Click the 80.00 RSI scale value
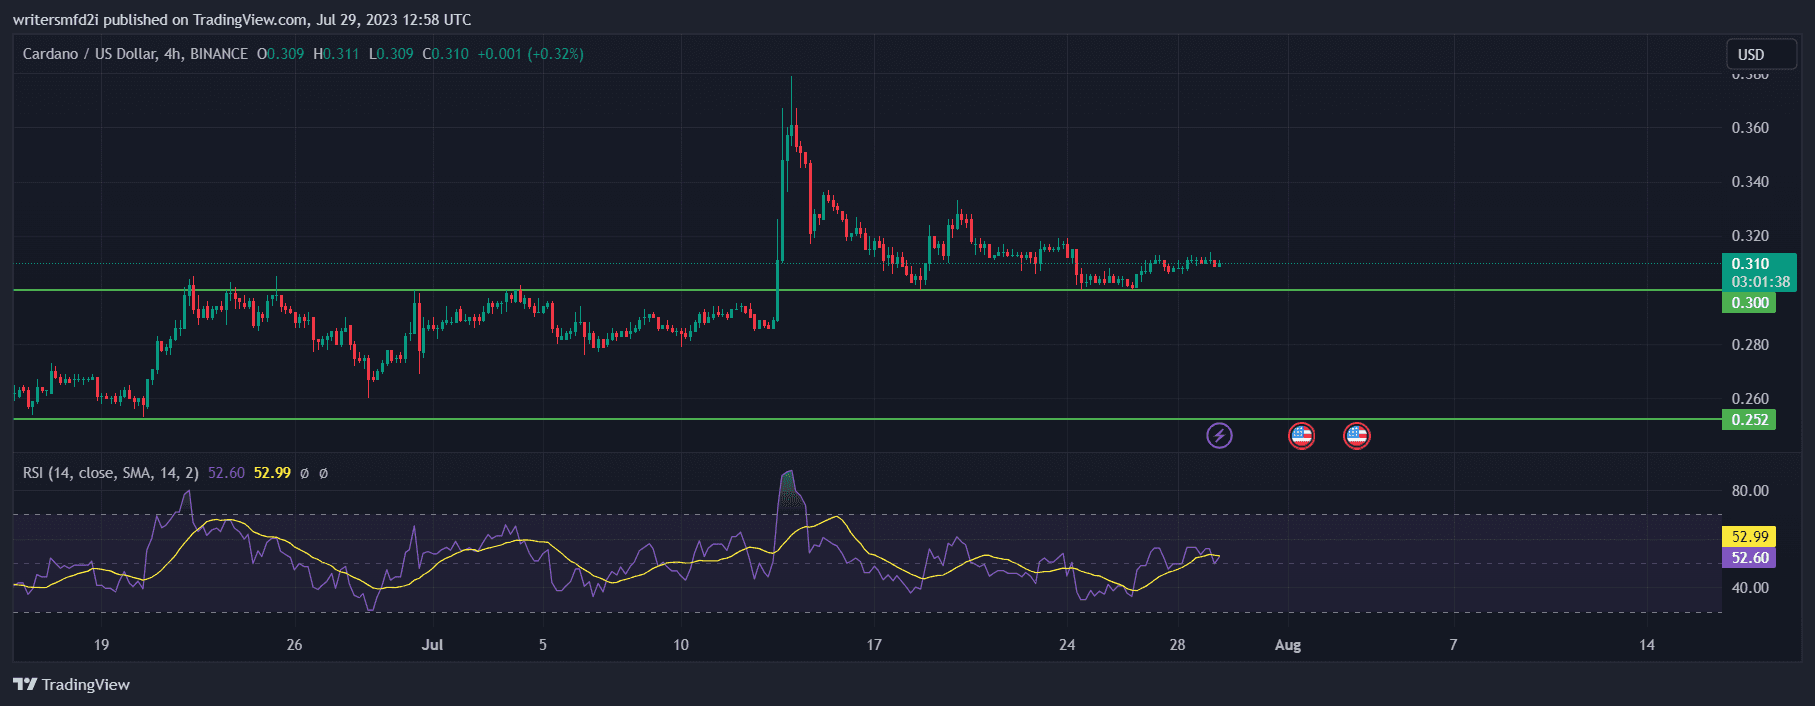Viewport: 1815px width, 706px height. (x=1750, y=491)
